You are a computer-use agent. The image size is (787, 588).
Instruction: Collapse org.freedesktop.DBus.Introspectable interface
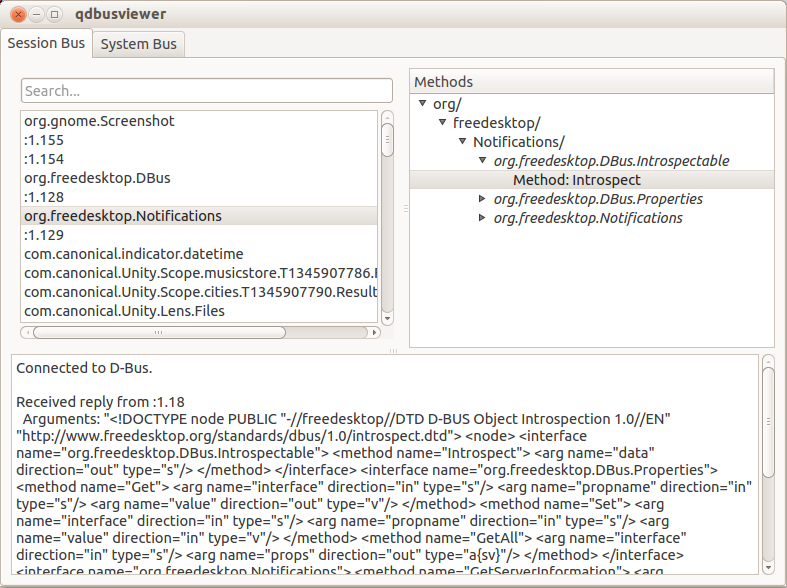pos(482,160)
